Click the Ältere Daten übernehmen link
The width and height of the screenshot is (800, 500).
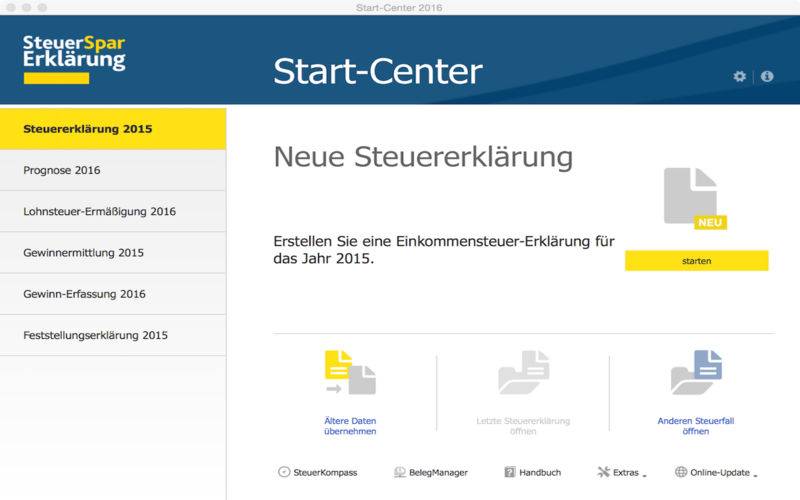(x=350, y=426)
